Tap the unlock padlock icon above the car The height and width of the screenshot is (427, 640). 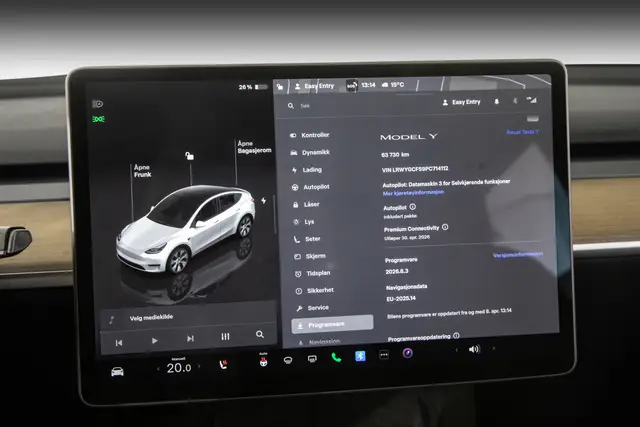[x=189, y=156]
